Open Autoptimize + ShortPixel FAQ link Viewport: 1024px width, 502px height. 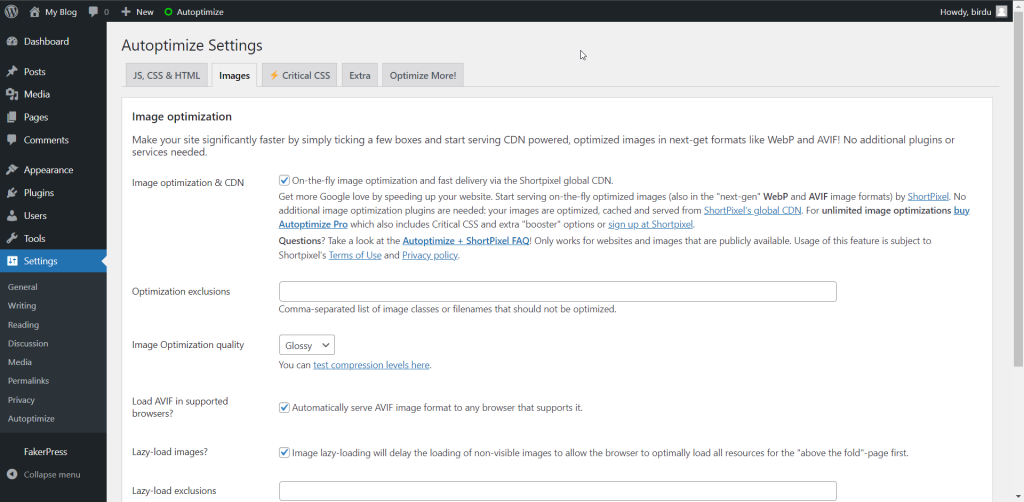click(466, 241)
